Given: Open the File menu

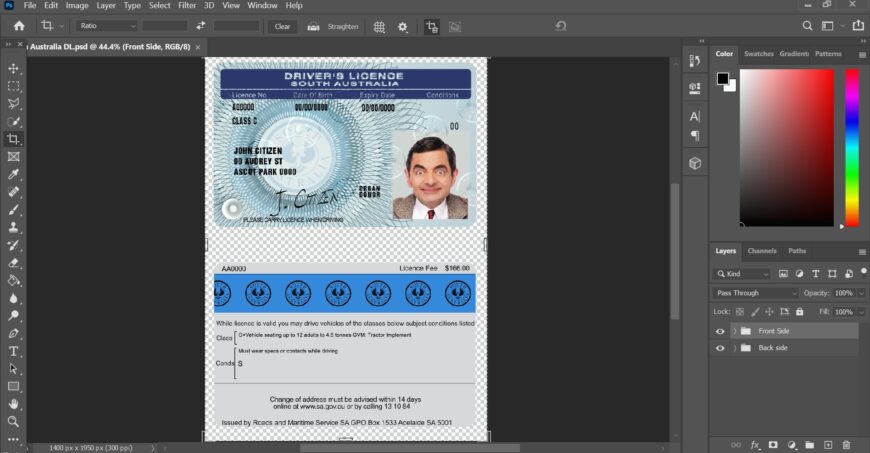Looking at the screenshot, I should click(x=30, y=6).
